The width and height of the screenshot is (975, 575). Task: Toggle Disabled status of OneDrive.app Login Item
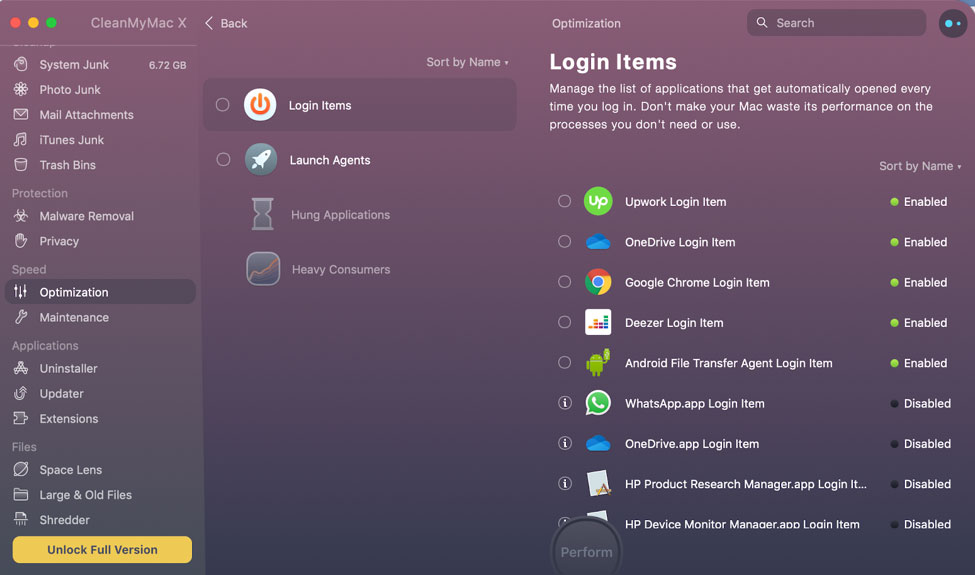920,444
